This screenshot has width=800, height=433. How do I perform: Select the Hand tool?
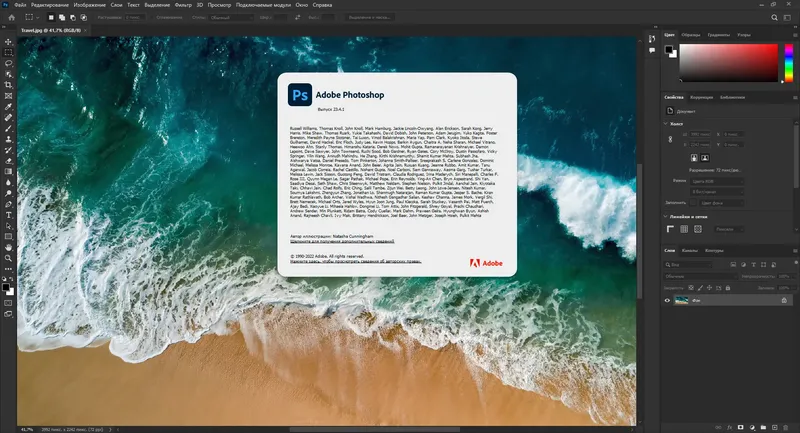pos(8,247)
